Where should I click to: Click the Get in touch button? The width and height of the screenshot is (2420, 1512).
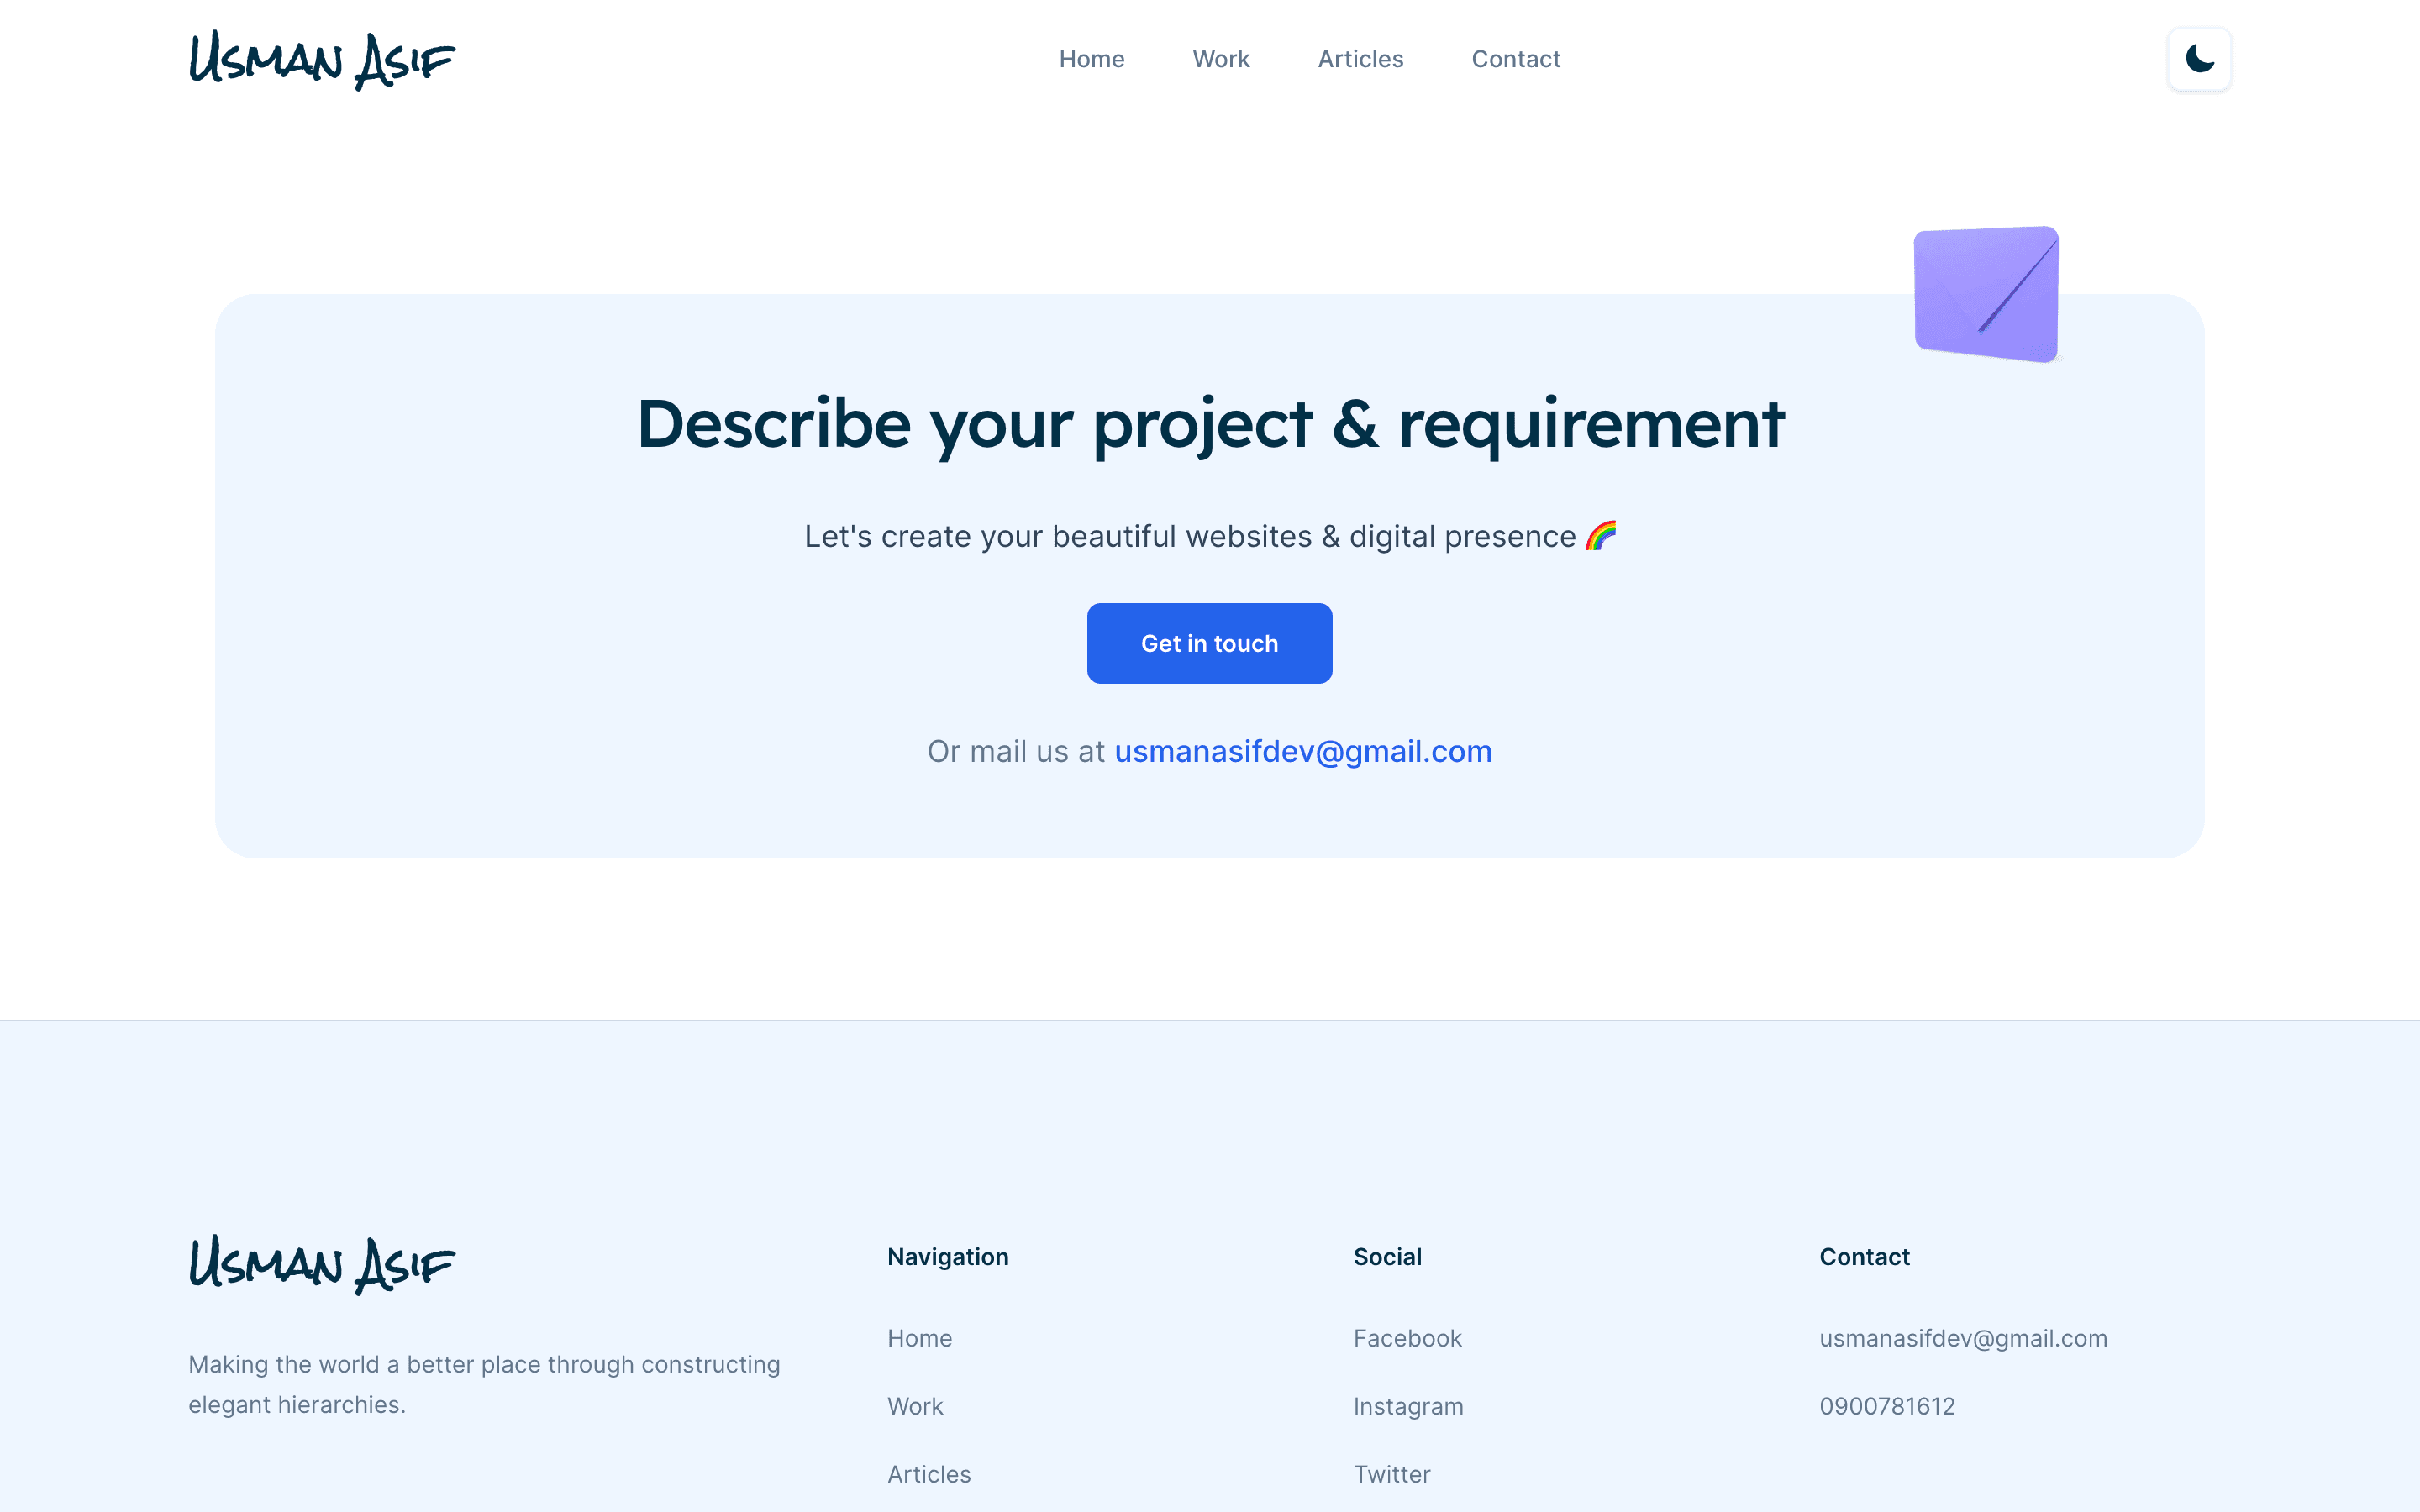[1209, 643]
